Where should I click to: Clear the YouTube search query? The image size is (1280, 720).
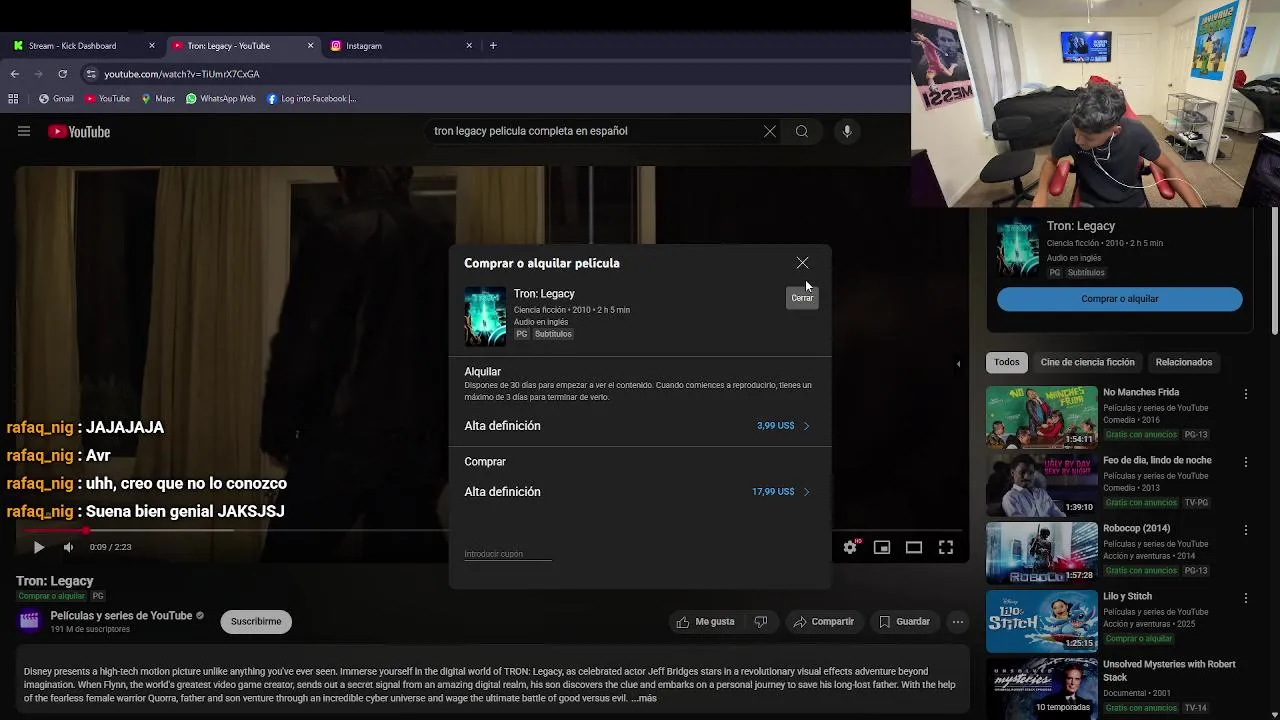point(770,131)
